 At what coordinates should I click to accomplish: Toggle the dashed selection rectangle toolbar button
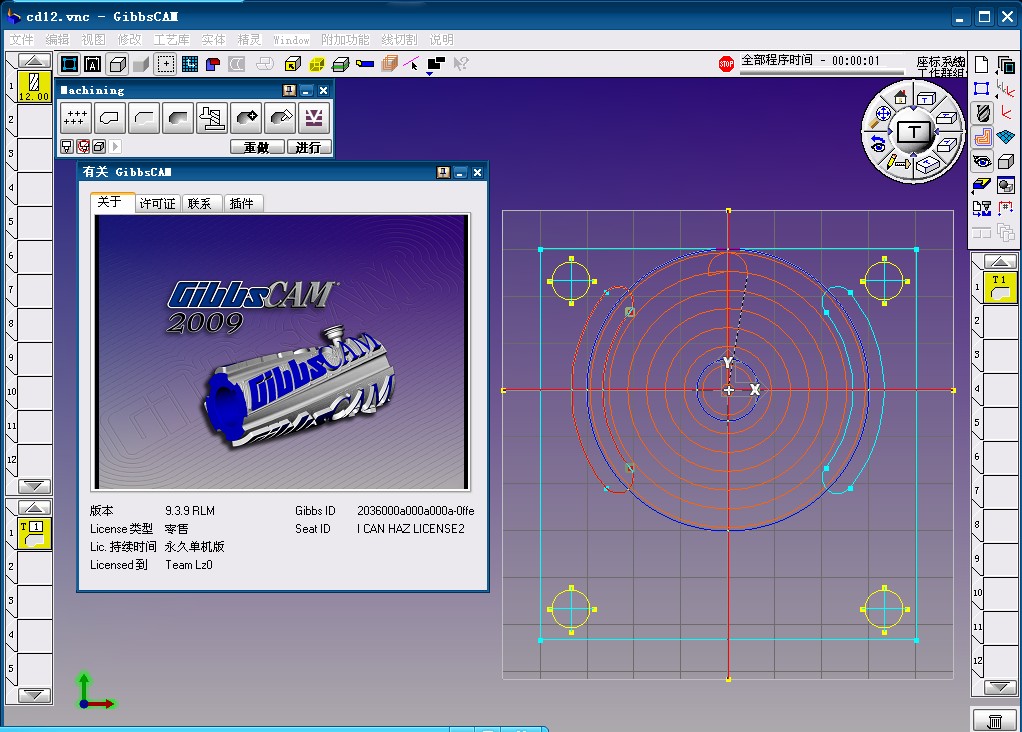(166, 64)
